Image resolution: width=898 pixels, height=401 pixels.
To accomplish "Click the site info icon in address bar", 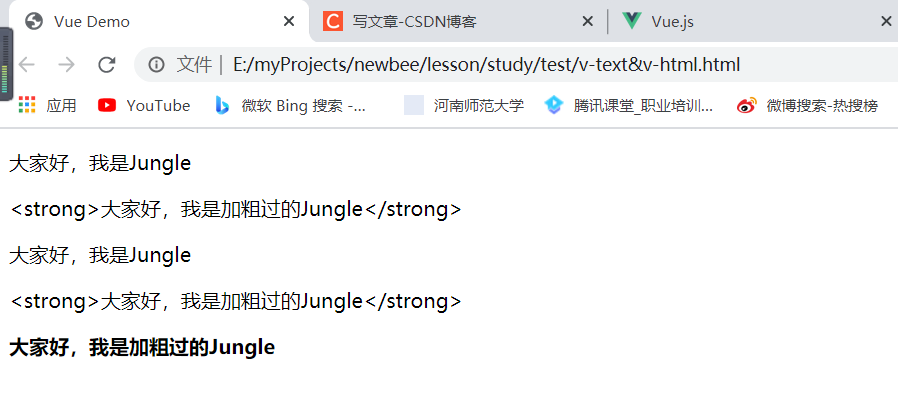I will (156, 65).
